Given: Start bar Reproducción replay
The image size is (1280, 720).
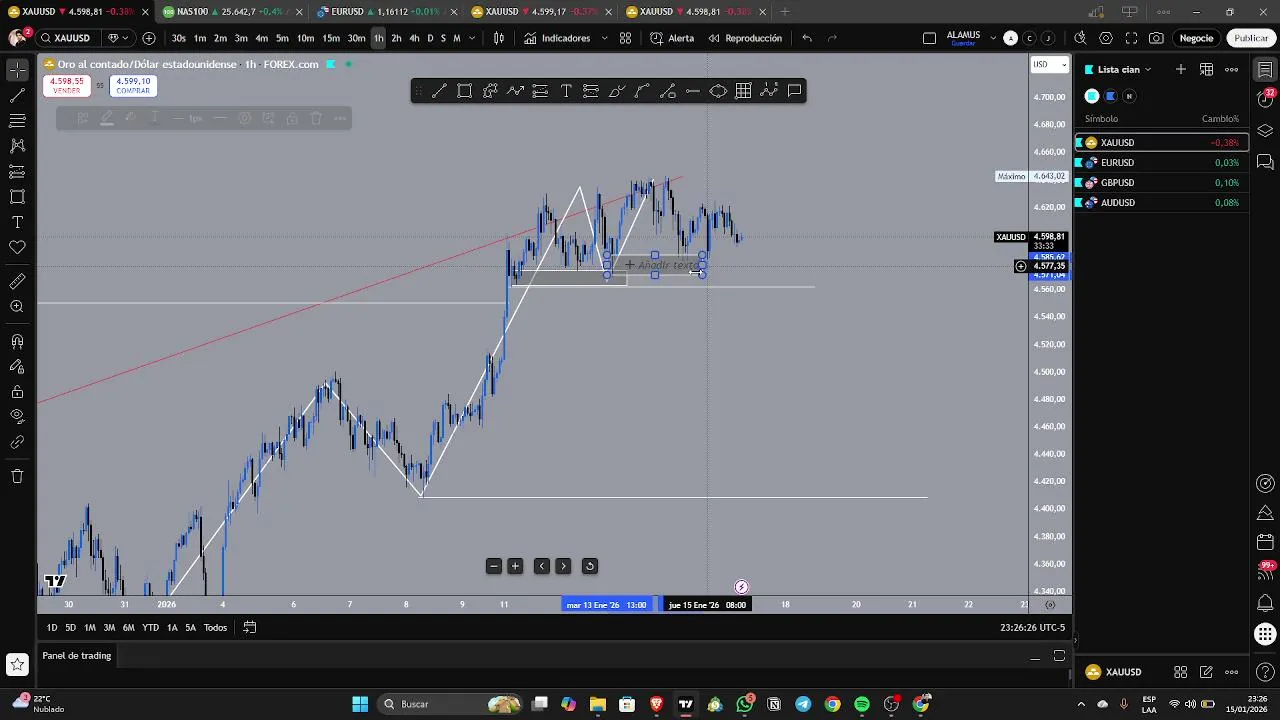Looking at the screenshot, I should click(x=745, y=38).
